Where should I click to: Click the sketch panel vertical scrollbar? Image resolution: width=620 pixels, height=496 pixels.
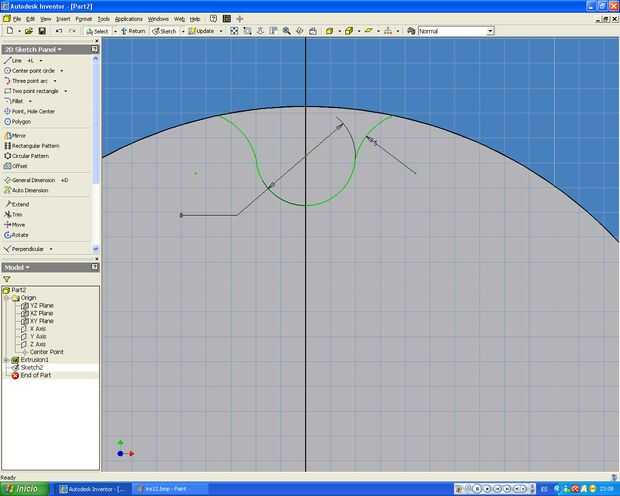(95, 154)
